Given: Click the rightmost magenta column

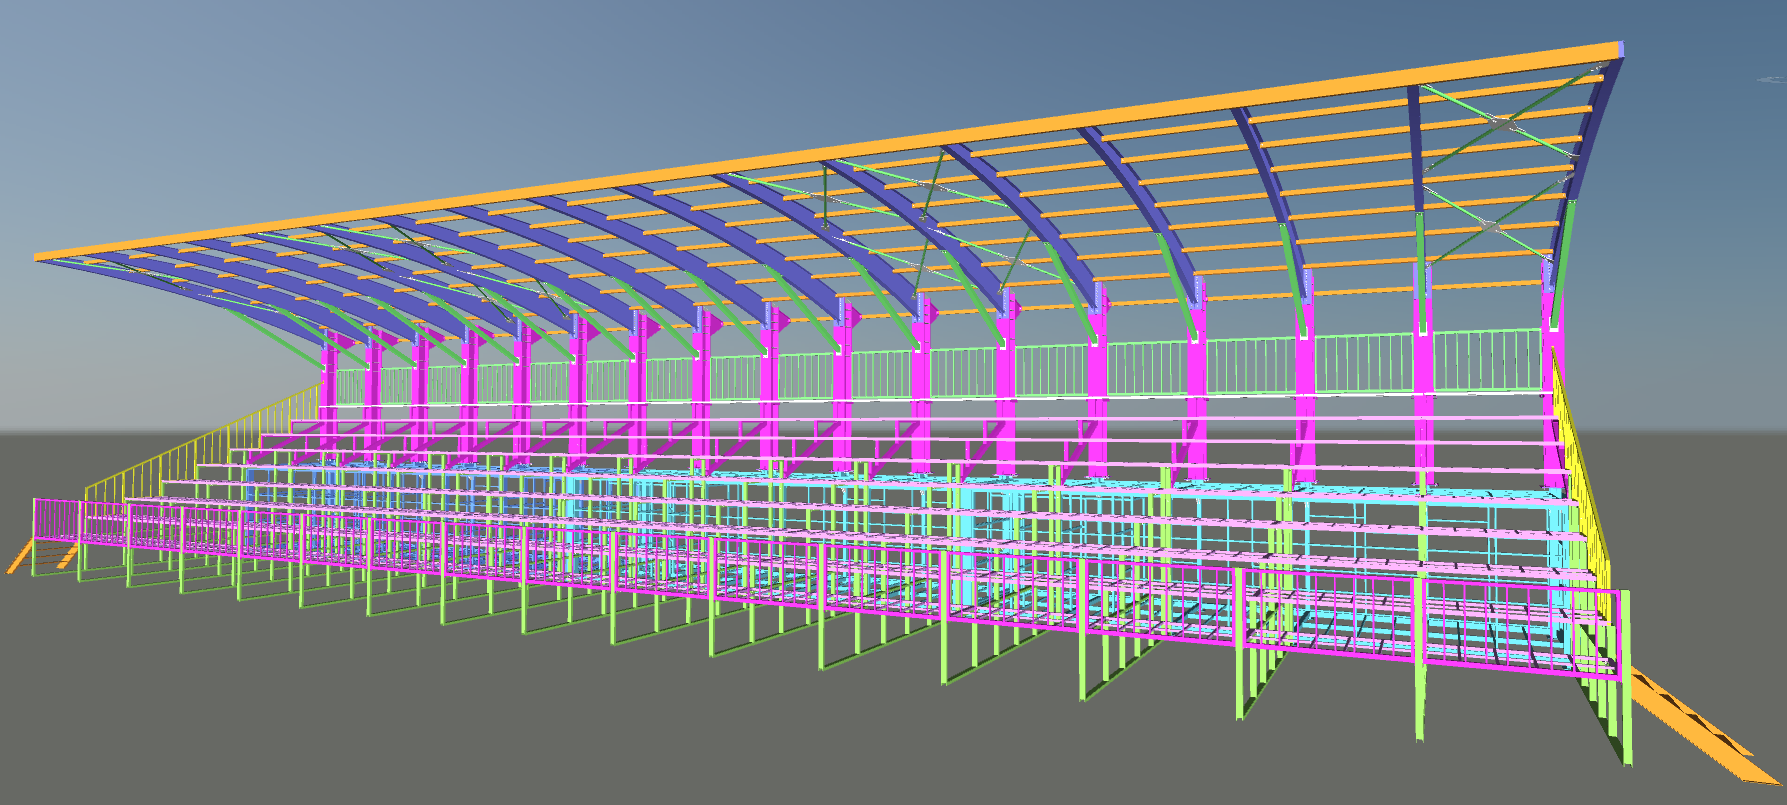Looking at the screenshot, I should coord(1554,400).
